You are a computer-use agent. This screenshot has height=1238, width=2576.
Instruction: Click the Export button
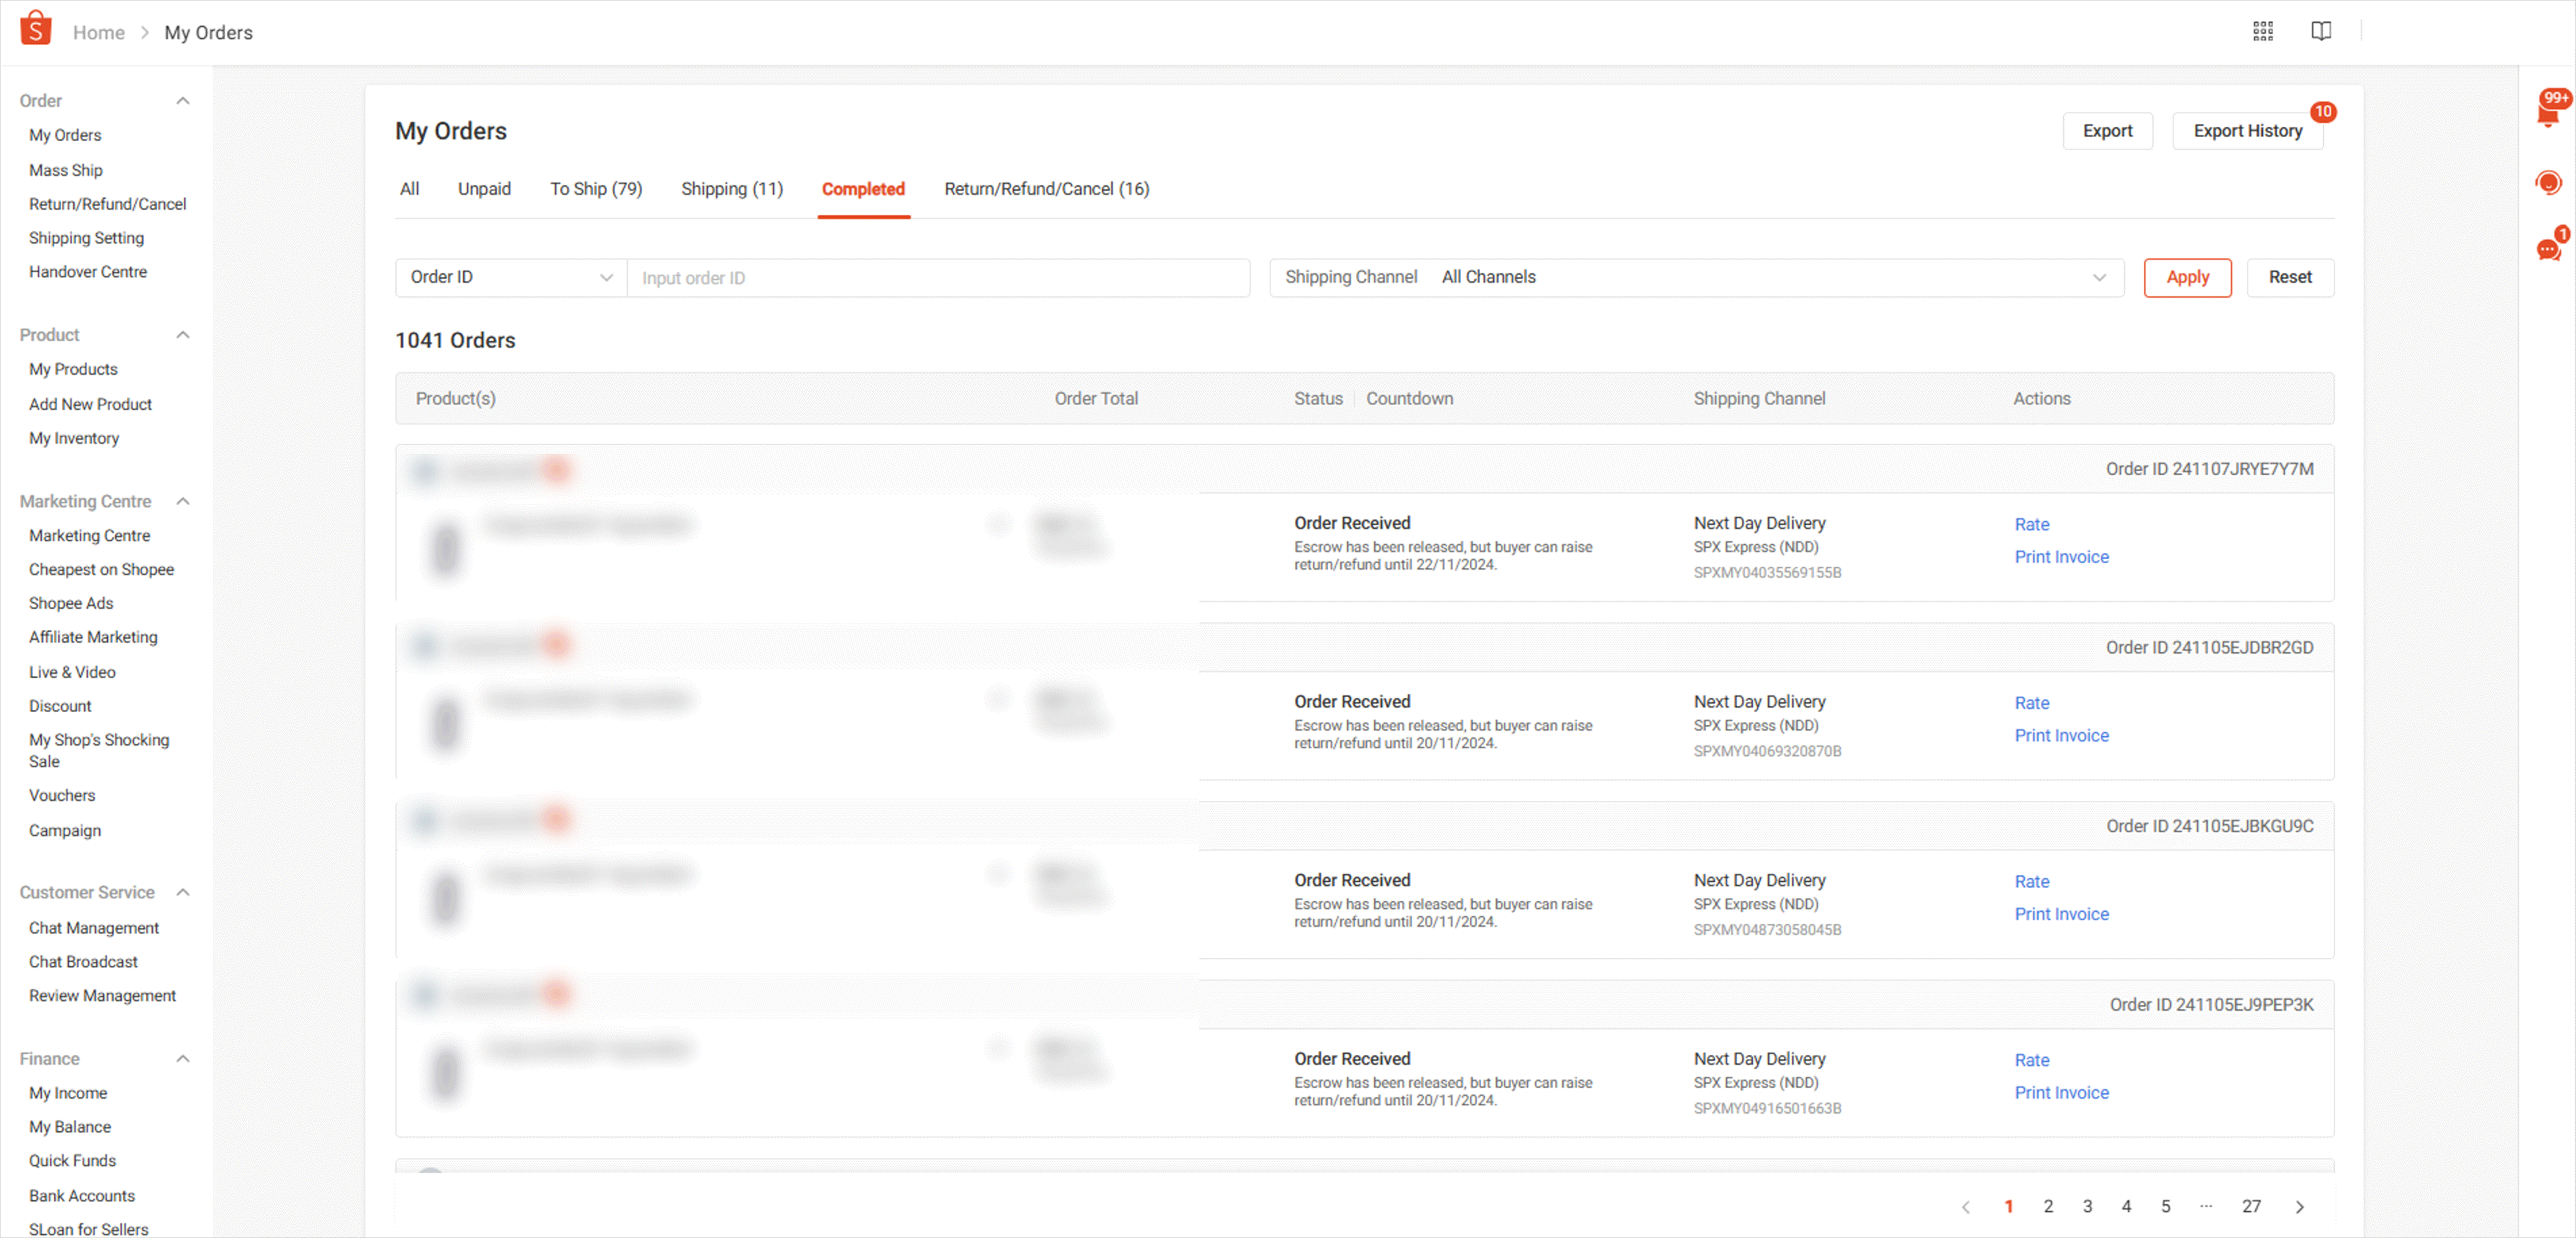click(x=2107, y=130)
